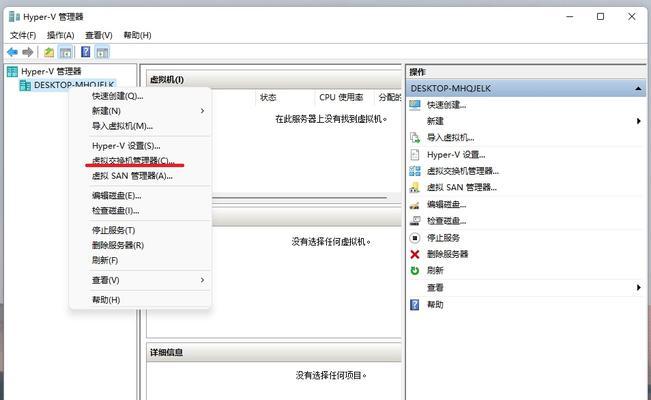The image size is (651, 400).
Task: Click 导入虚拟机... link in actions pane
Action: [x=450, y=137]
